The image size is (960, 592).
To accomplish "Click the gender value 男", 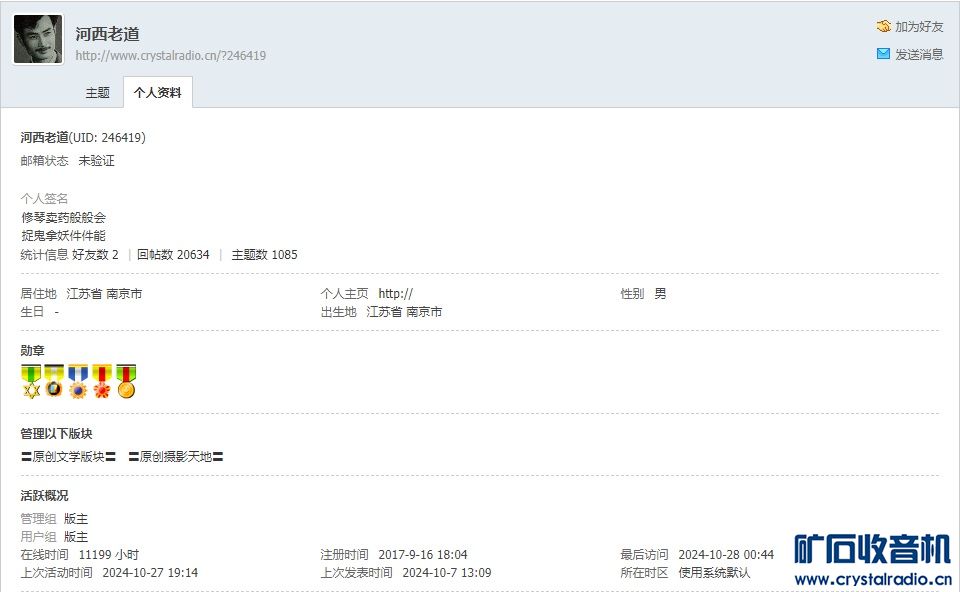I will (660, 294).
